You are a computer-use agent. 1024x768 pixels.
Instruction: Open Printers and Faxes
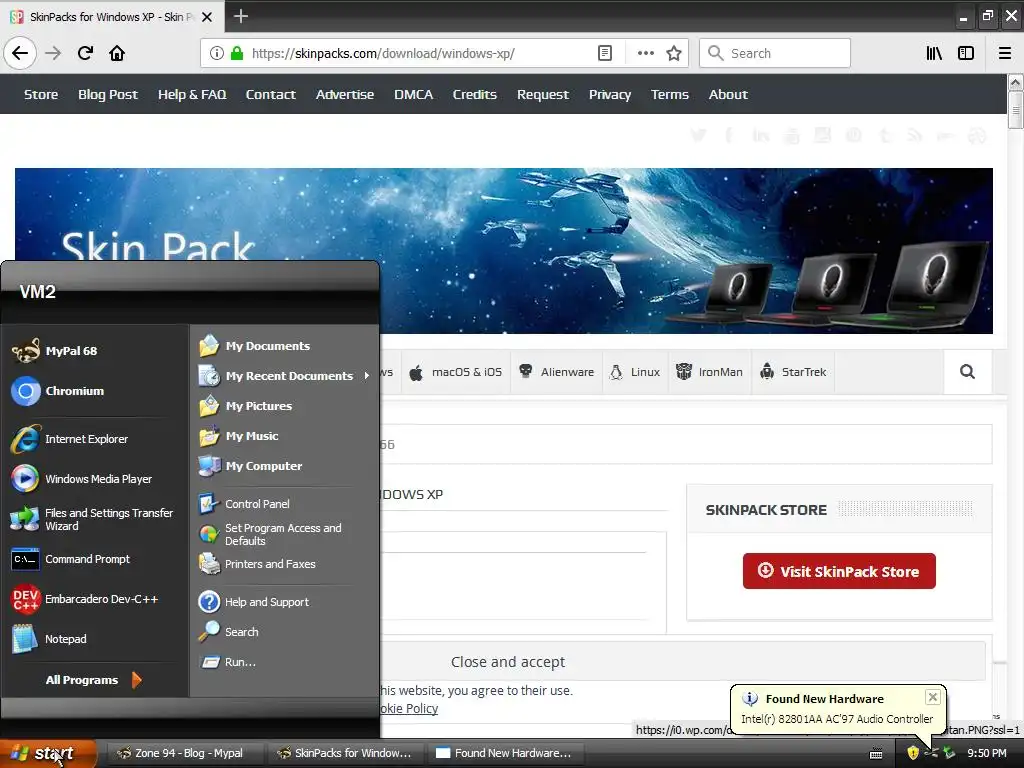click(257, 564)
